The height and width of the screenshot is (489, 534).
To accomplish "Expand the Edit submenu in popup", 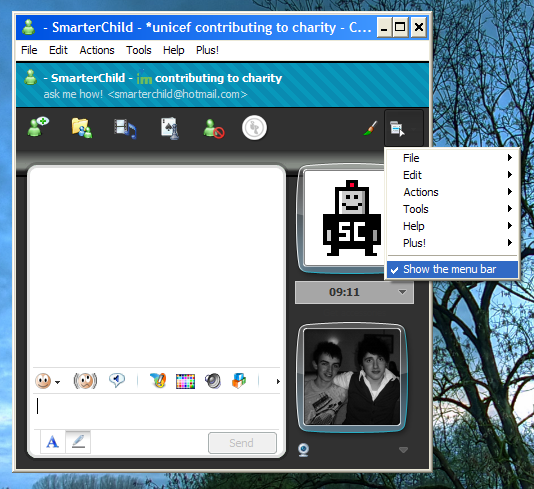I will point(452,175).
